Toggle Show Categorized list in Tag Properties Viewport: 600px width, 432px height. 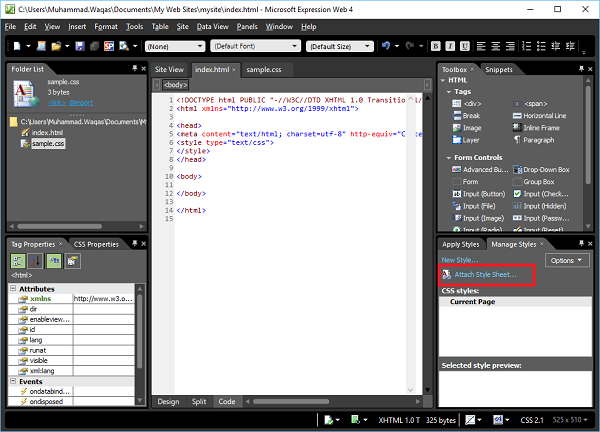click(x=19, y=262)
